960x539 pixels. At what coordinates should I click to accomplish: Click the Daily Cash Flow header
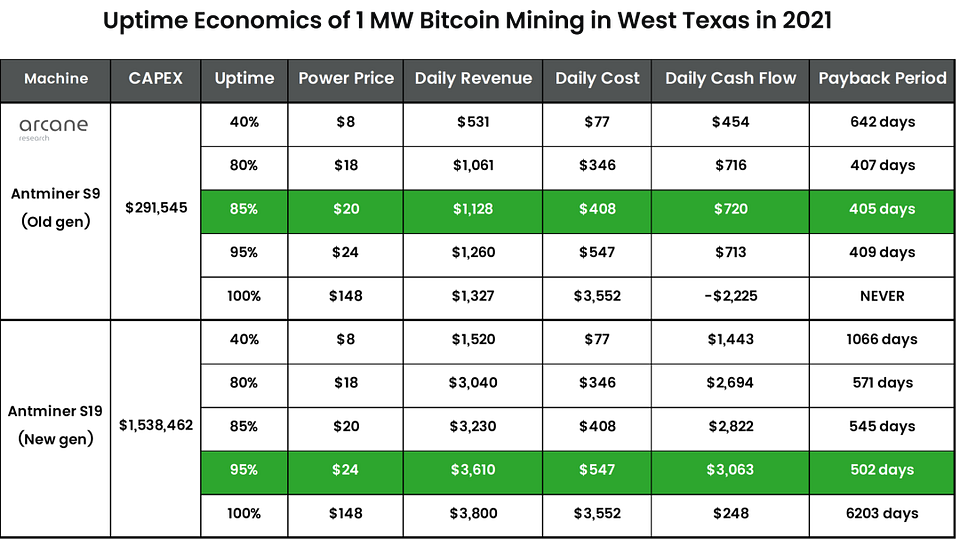click(730, 80)
